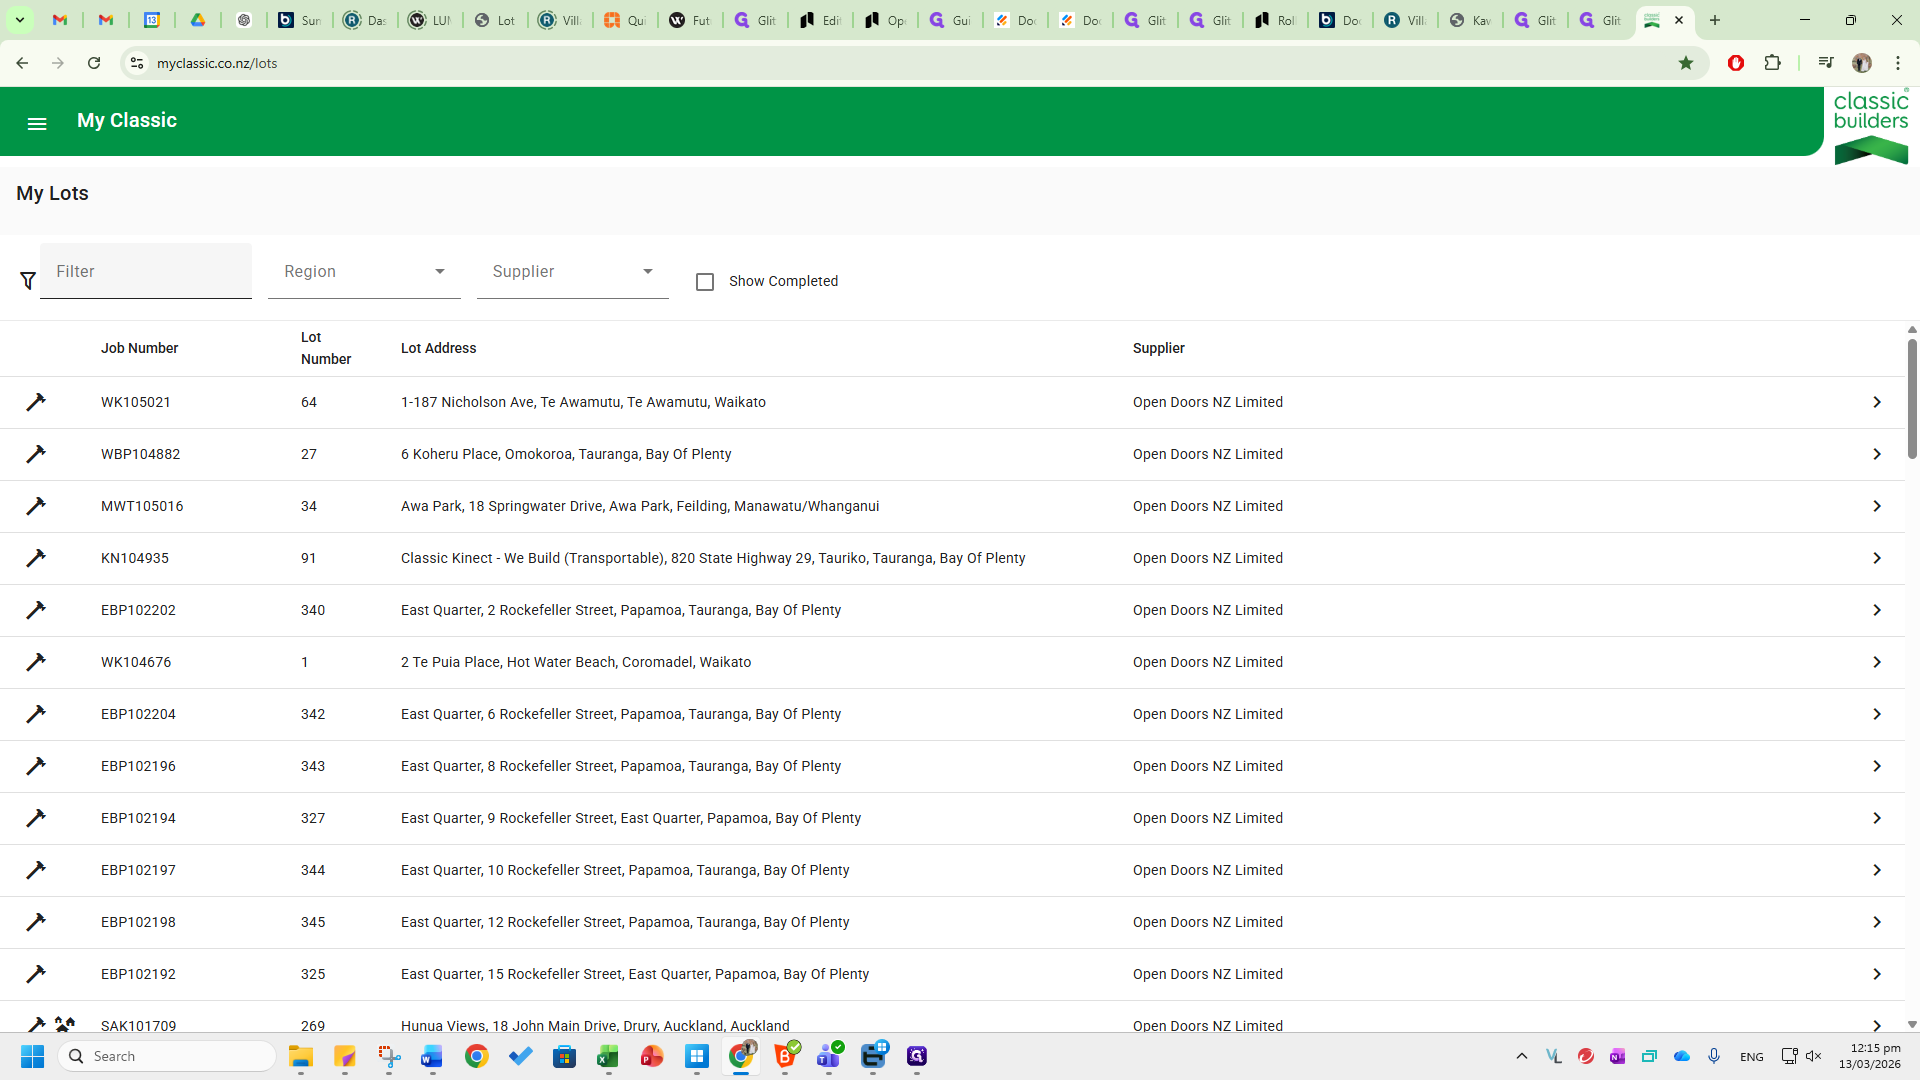Click into the Filter text field
1920x1080 pixels.
point(146,272)
